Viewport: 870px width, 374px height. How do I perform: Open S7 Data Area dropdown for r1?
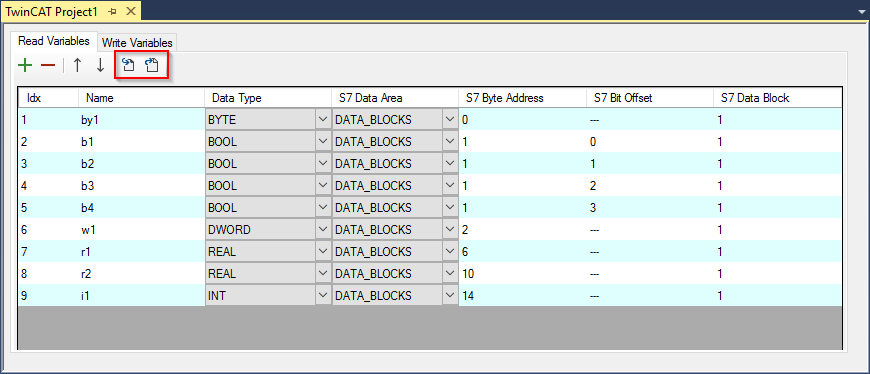pyautogui.click(x=450, y=251)
